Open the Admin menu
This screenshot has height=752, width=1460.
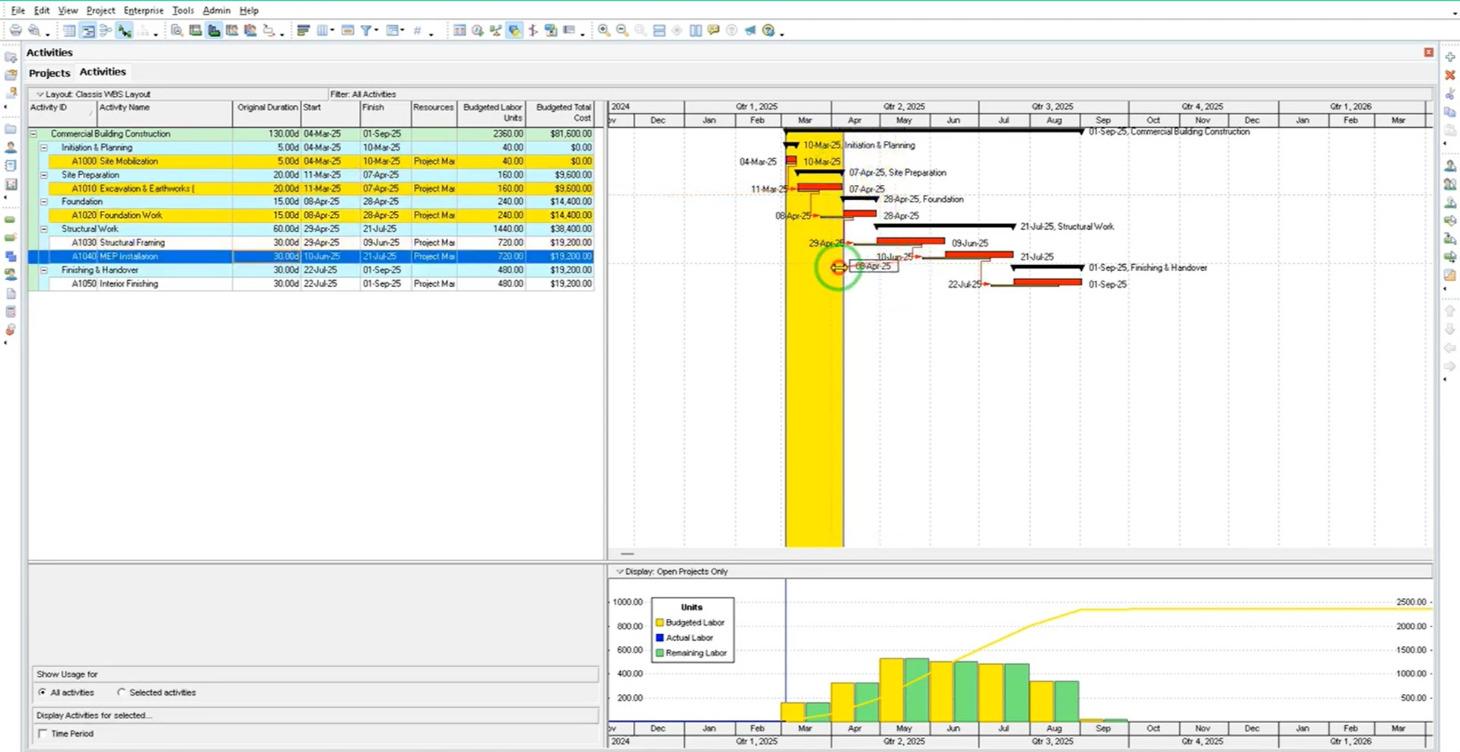[x=216, y=10]
